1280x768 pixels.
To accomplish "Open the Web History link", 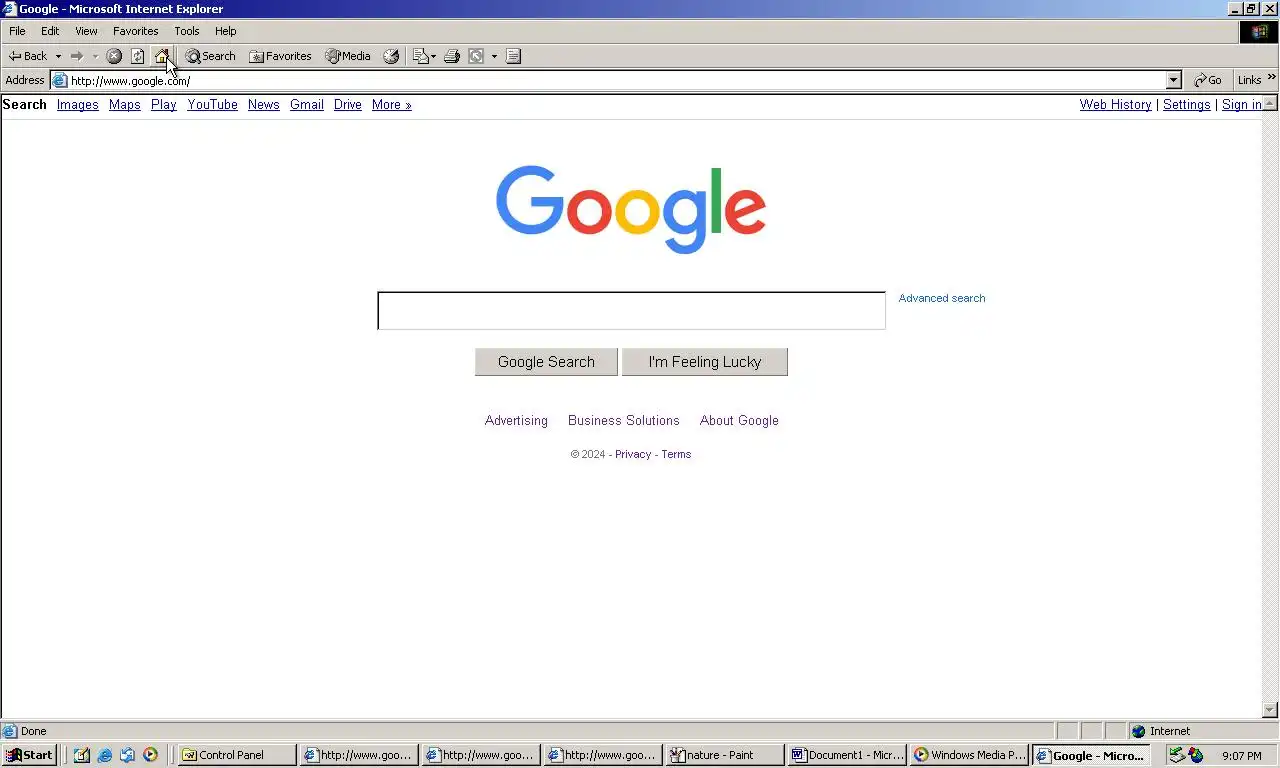I will pos(1115,104).
